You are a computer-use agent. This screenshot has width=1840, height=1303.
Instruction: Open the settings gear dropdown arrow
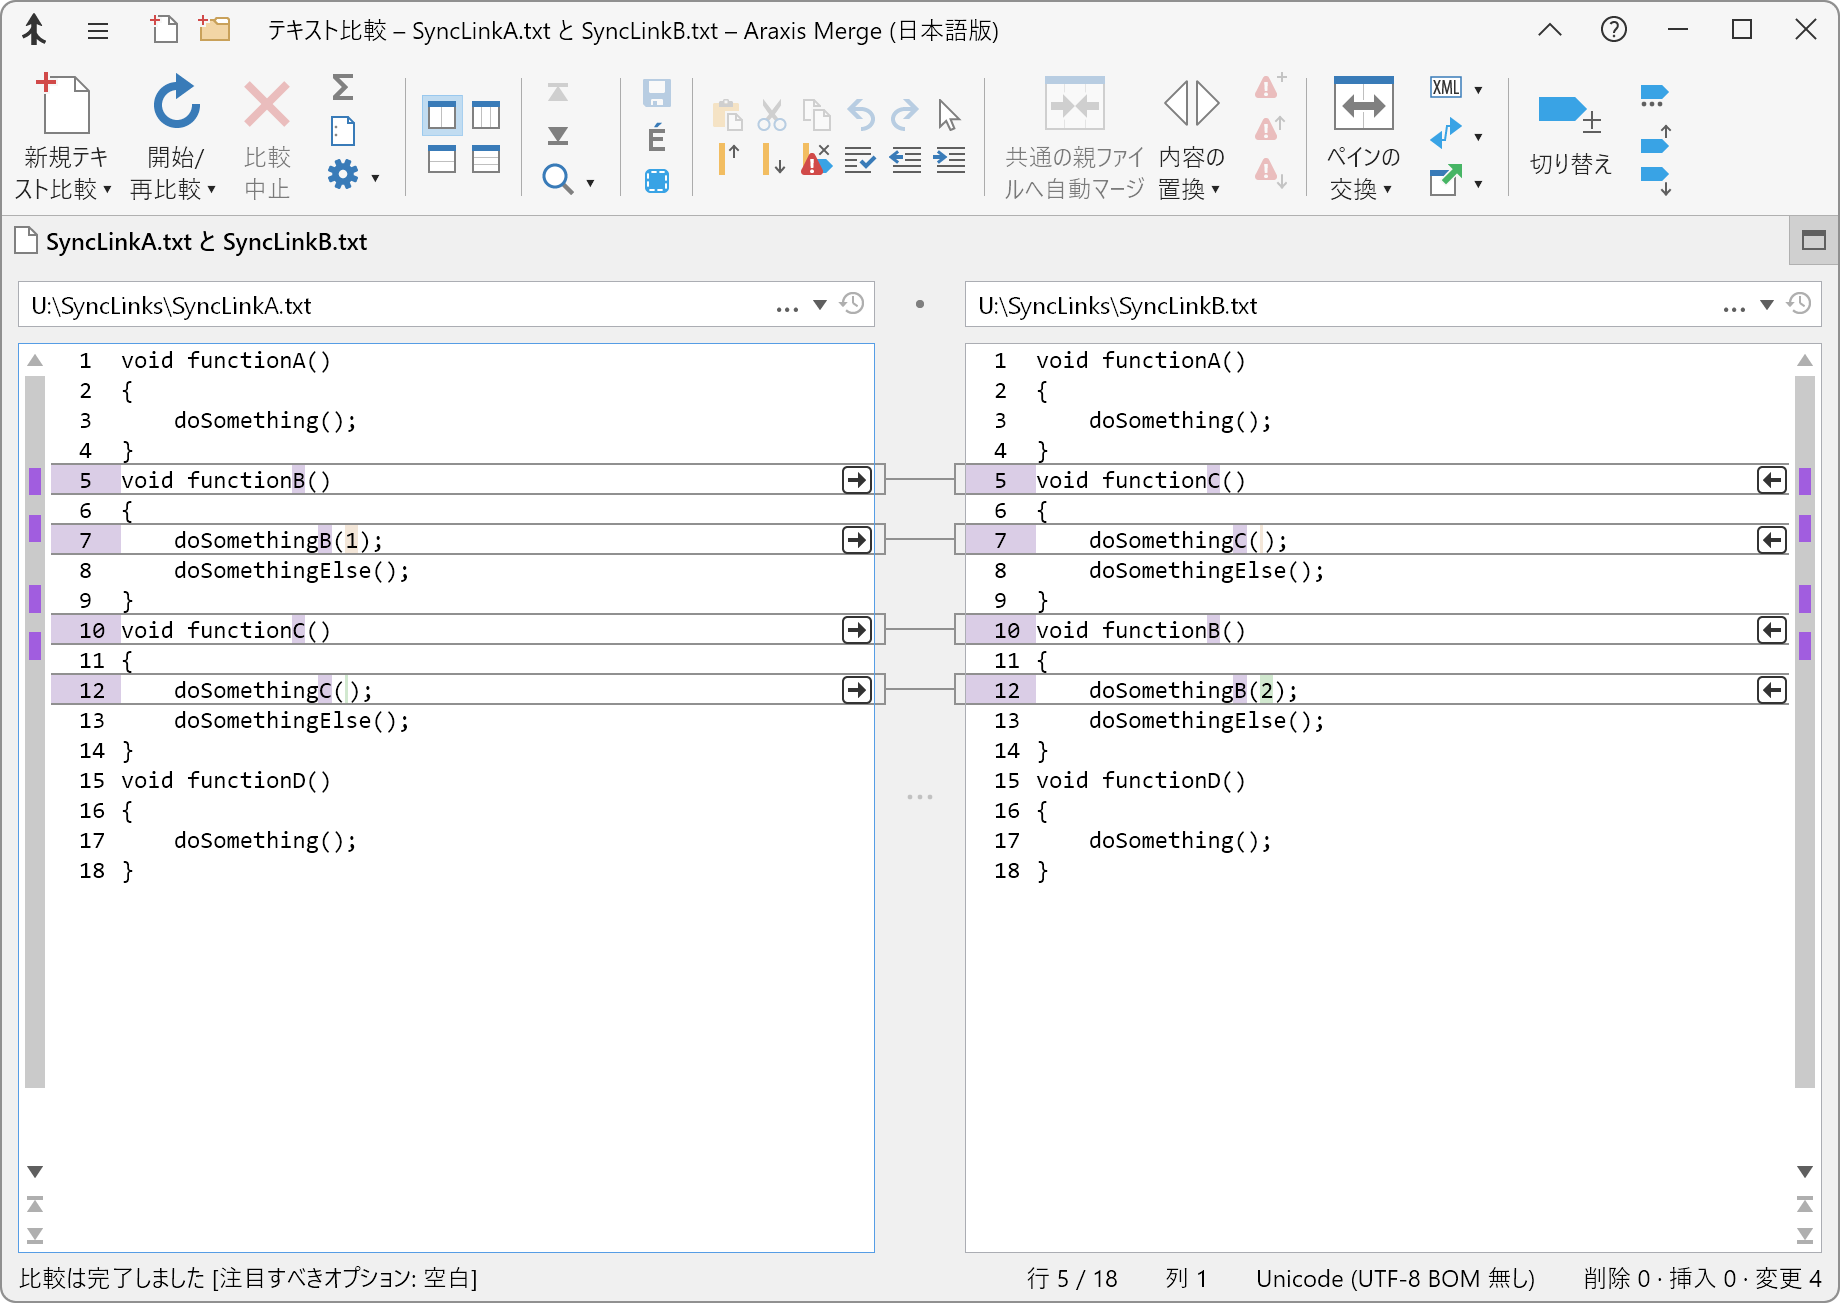tap(376, 179)
